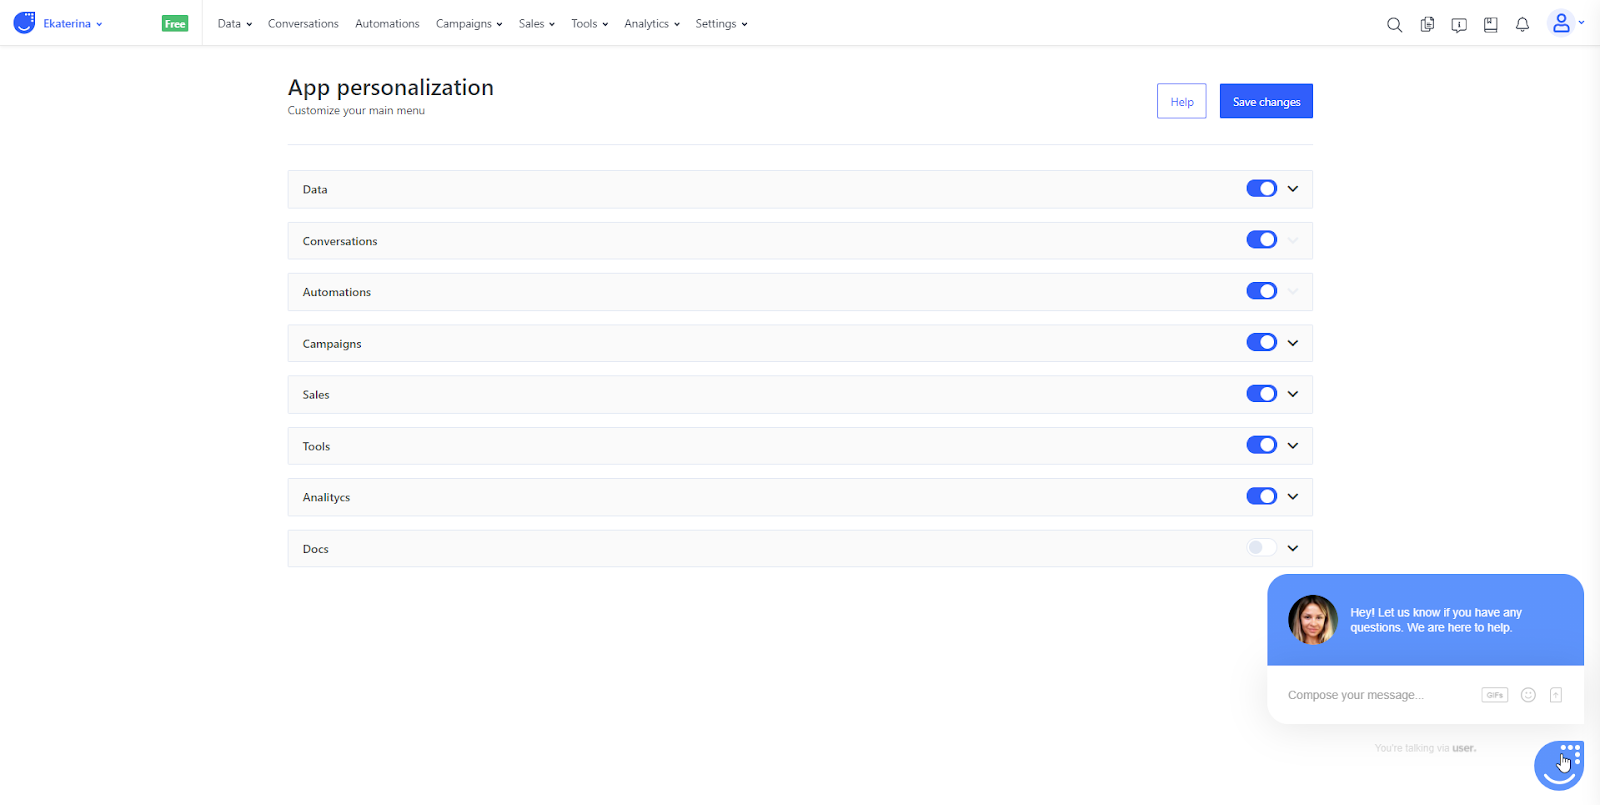The width and height of the screenshot is (1600, 805).
Task: Turn off the Conversations toggle
Action: tap(1261, 240)
